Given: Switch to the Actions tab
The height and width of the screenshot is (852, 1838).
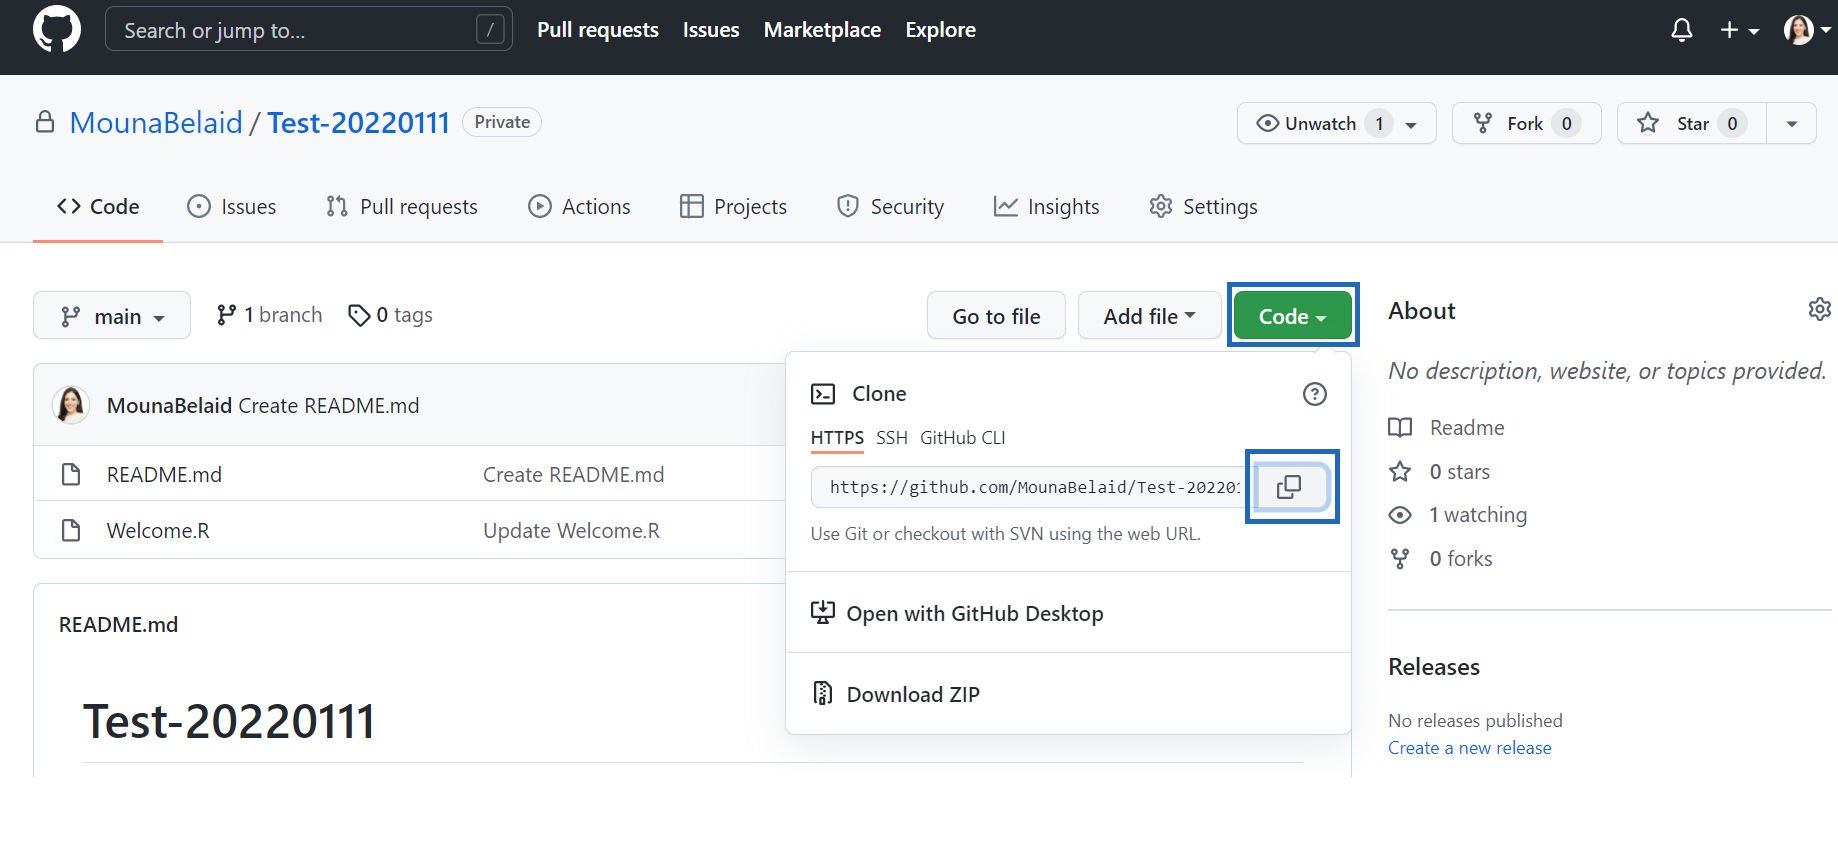Looking at the screenshot, I should coord(580,207).
